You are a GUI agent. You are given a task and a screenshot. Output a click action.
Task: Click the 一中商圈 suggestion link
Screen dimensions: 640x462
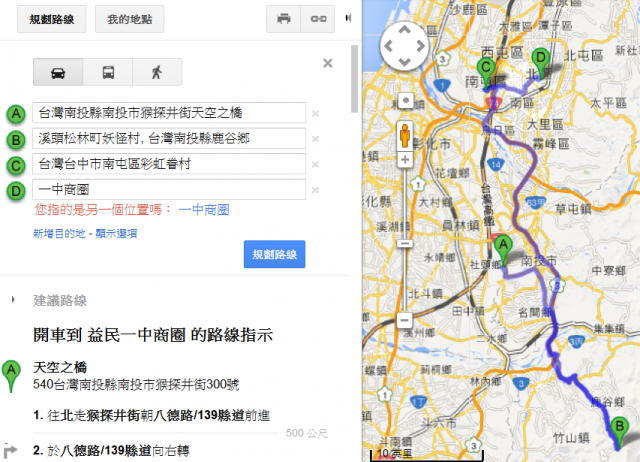pyautogui.click(x=204, y=210)
